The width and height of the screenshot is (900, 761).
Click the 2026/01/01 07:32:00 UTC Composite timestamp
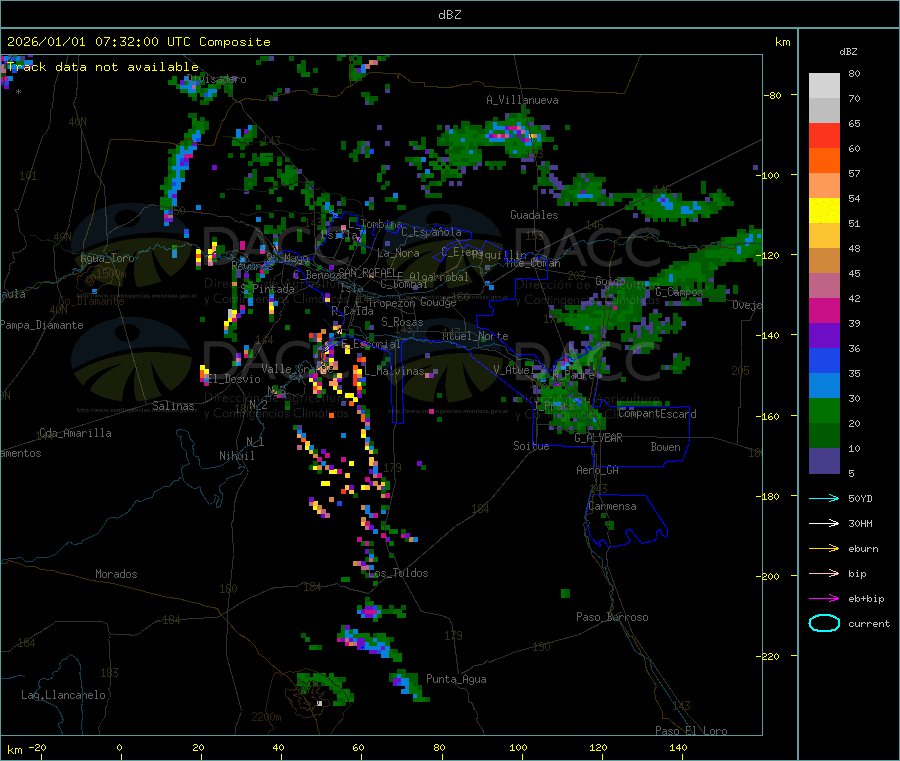(x=138, y=42)
